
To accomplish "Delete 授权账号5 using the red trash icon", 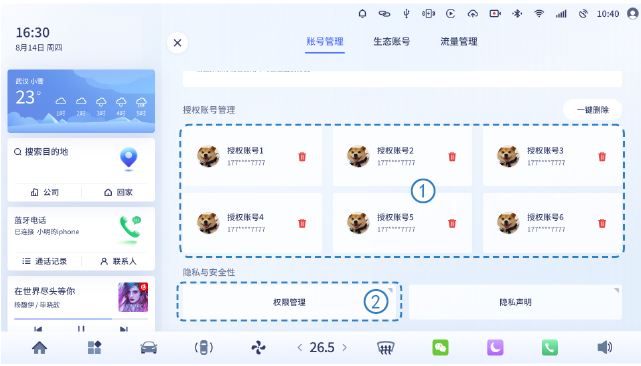I will (452, 223).
